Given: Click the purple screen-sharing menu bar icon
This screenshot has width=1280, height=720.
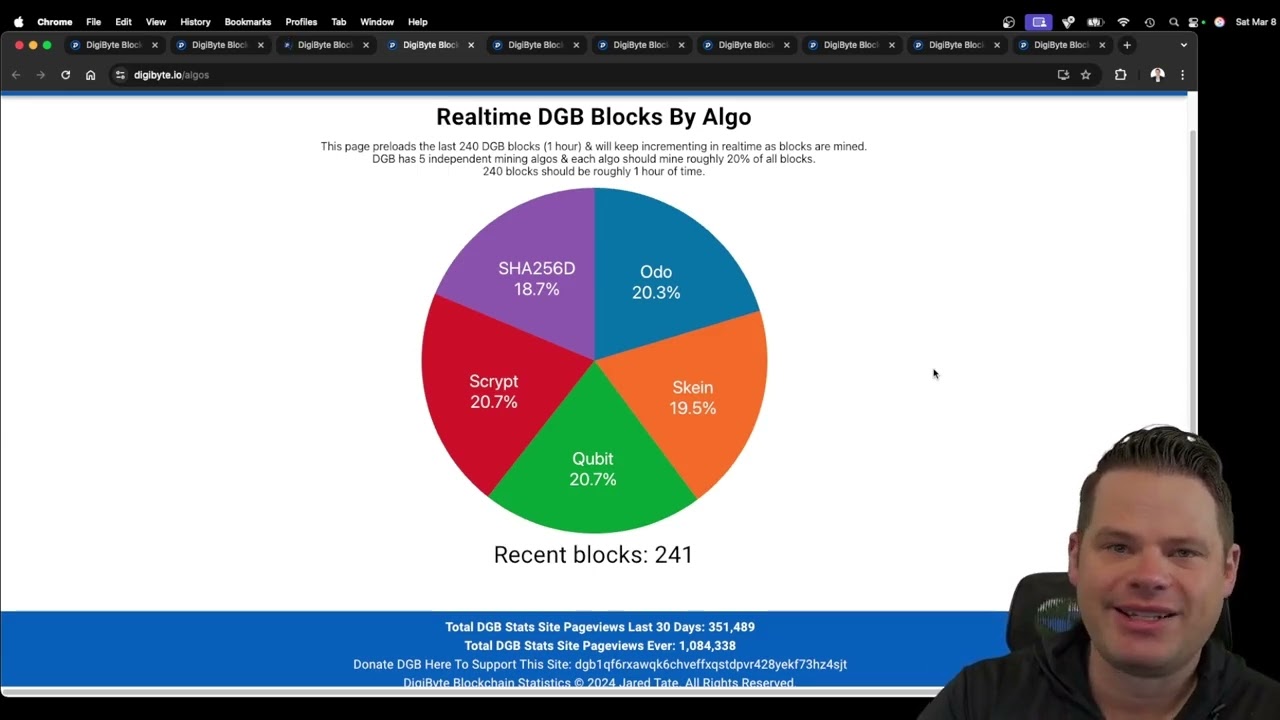Looking at the screenshot, I should [x=1038, y=22].
